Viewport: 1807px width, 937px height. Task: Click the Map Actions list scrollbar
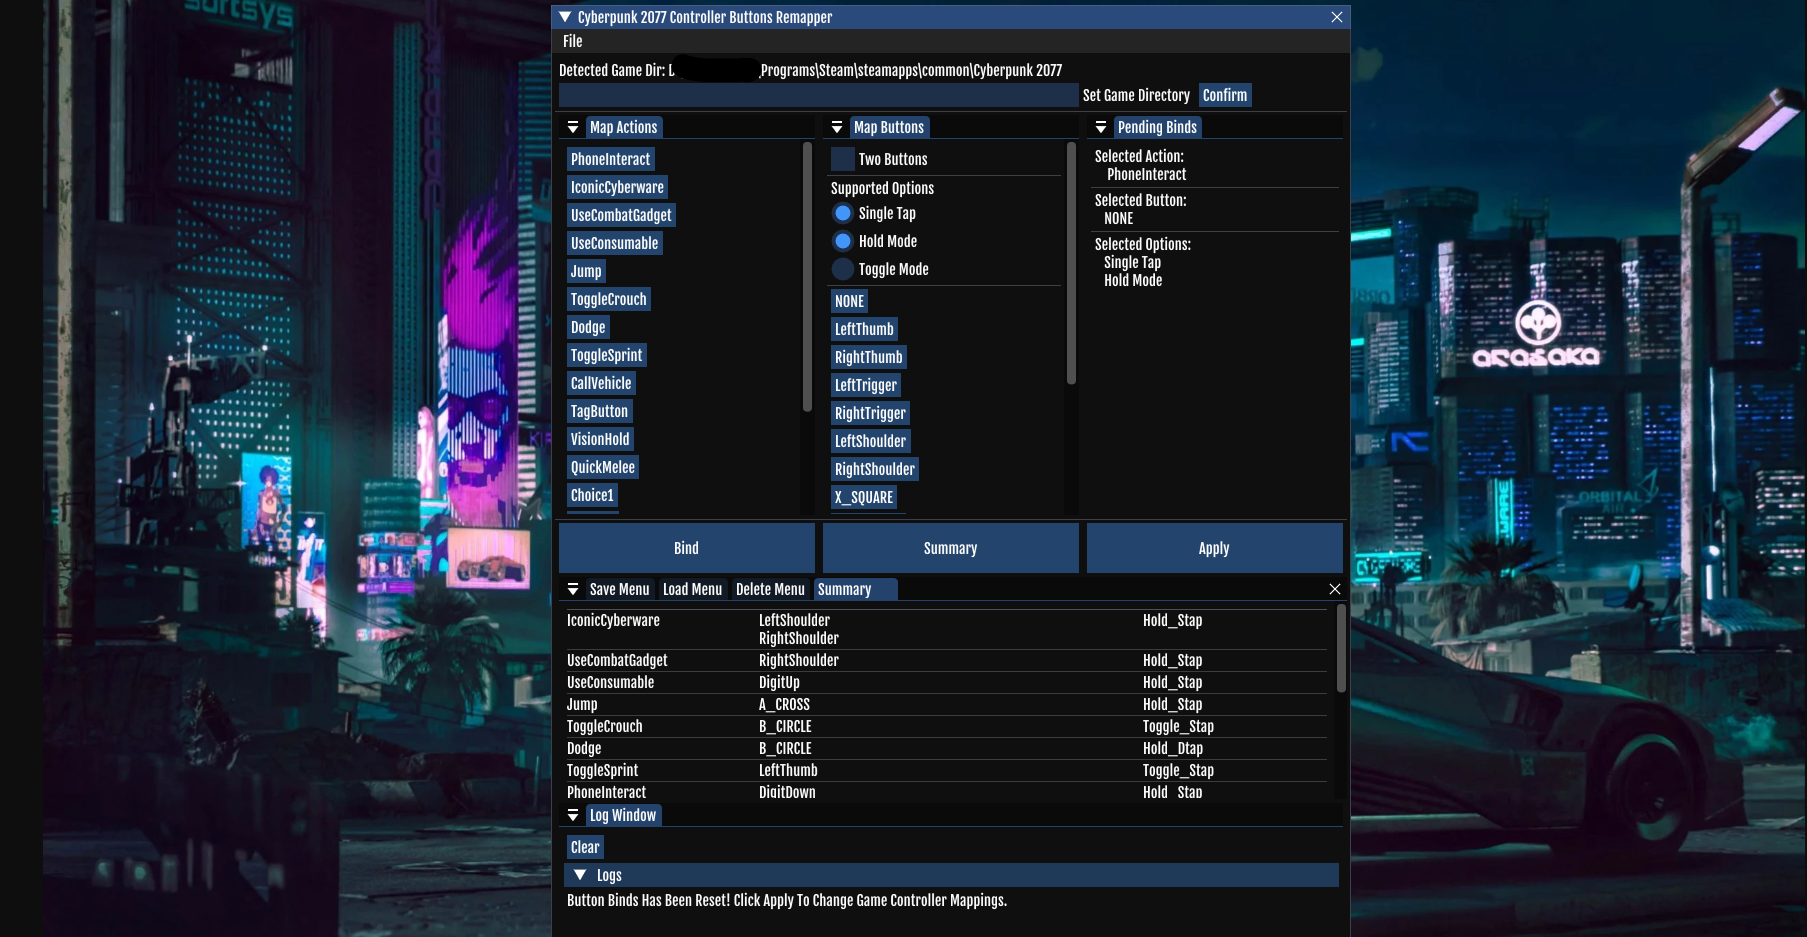807,276
